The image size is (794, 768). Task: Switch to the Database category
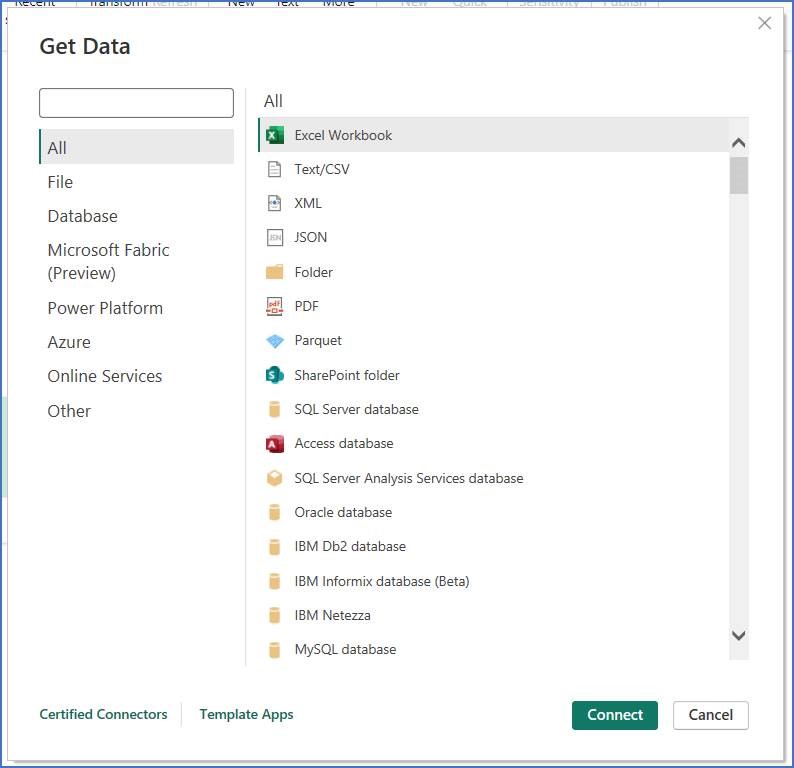pyautogui.click(x=83, y=216)
